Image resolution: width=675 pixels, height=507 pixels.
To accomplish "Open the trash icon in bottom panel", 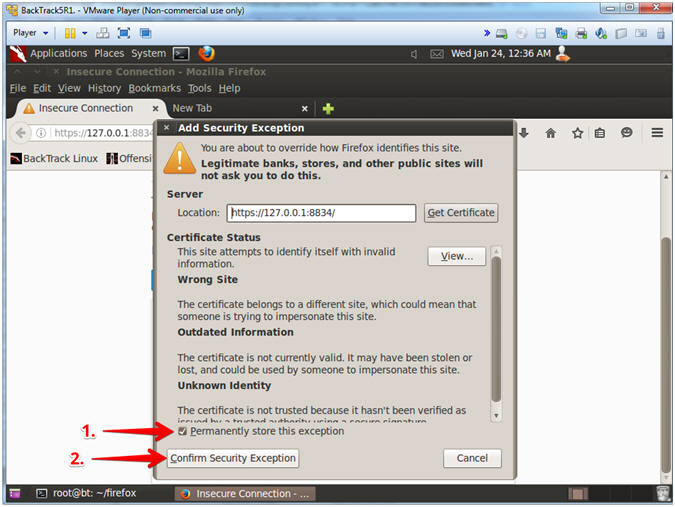I will 663,493.
